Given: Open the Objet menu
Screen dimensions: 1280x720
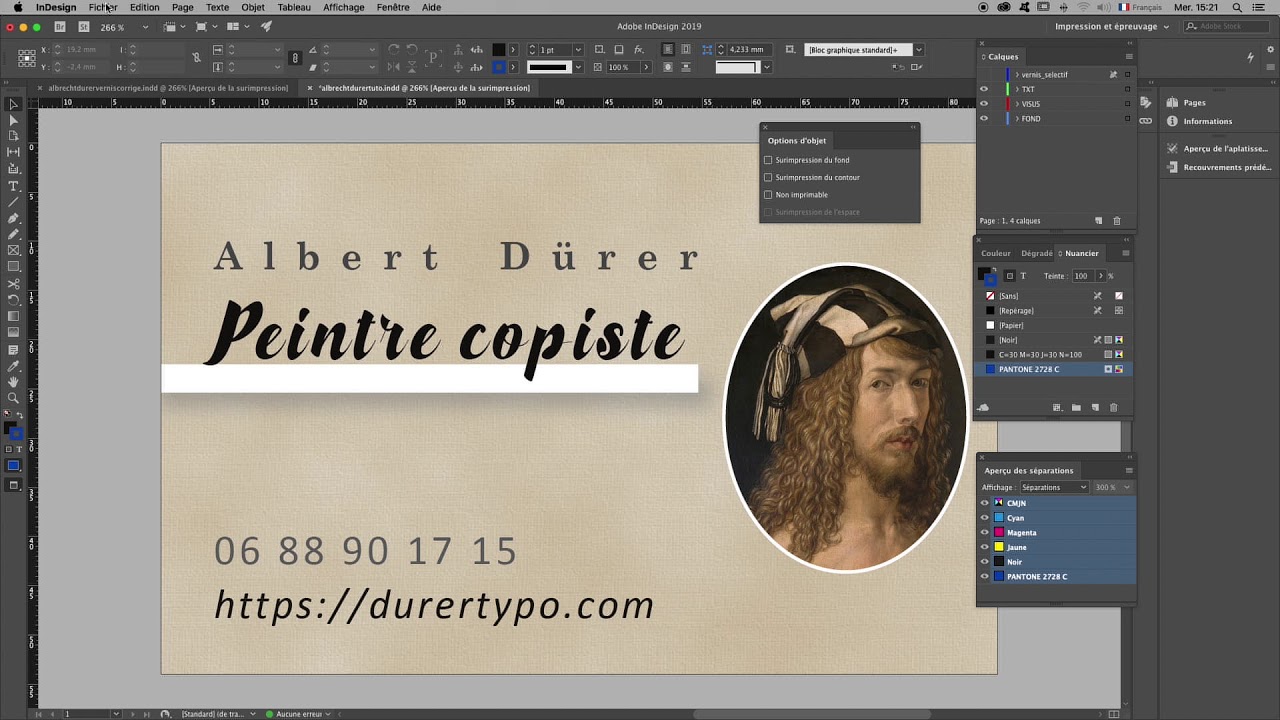Looking at the screenshot, I should (252, 7).
